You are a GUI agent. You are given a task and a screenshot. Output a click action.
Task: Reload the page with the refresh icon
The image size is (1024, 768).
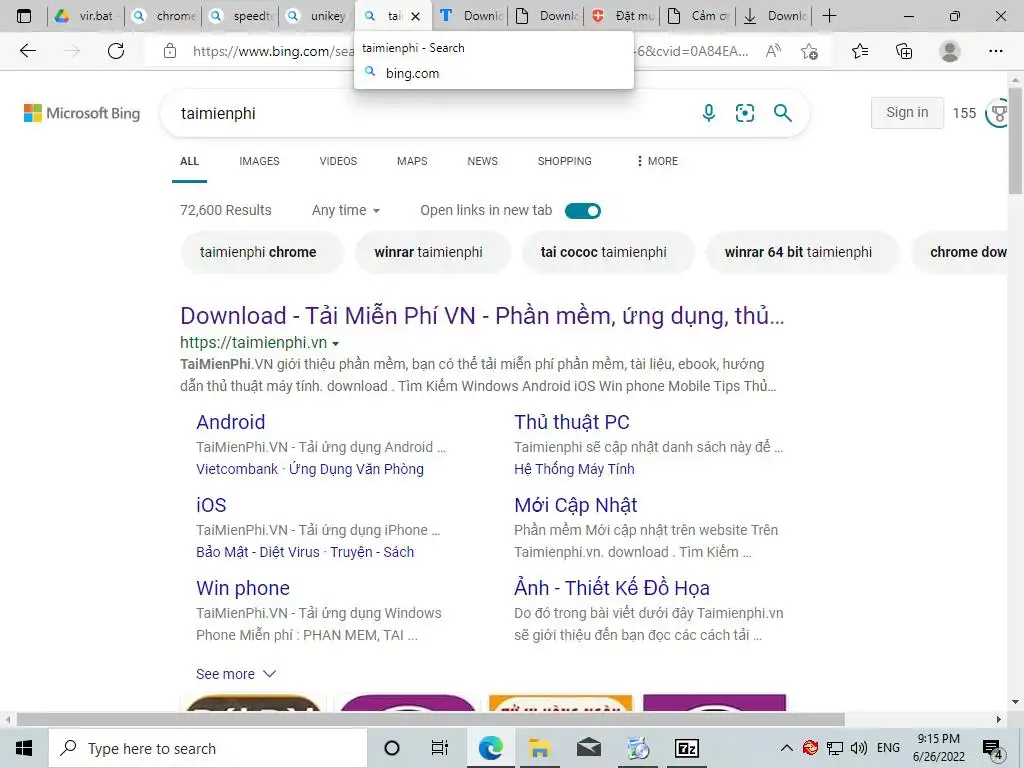click(x=116, y=51)
